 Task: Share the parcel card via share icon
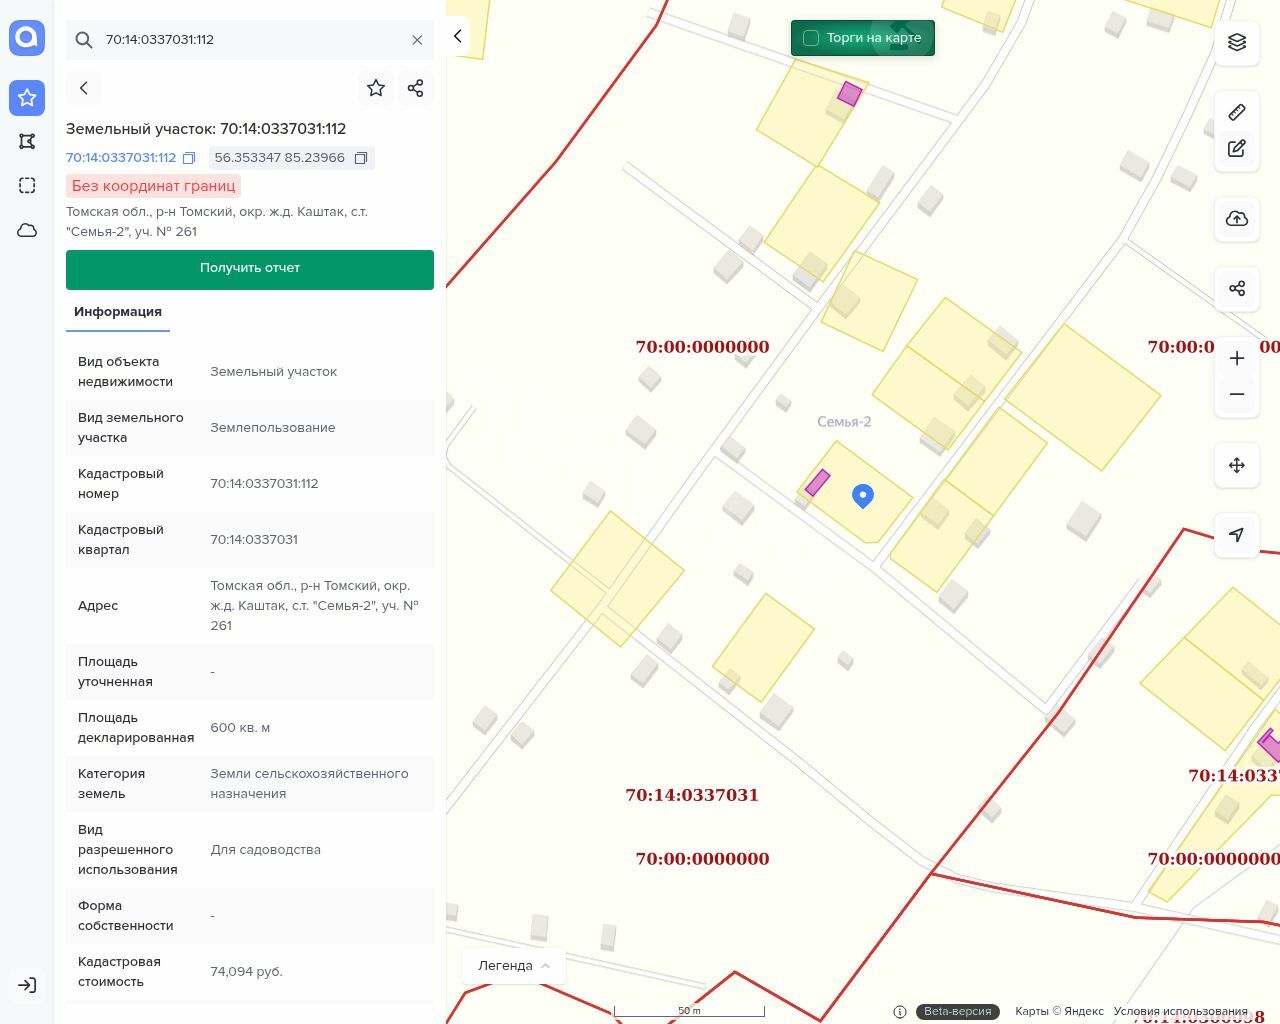[x=416, y=88]
